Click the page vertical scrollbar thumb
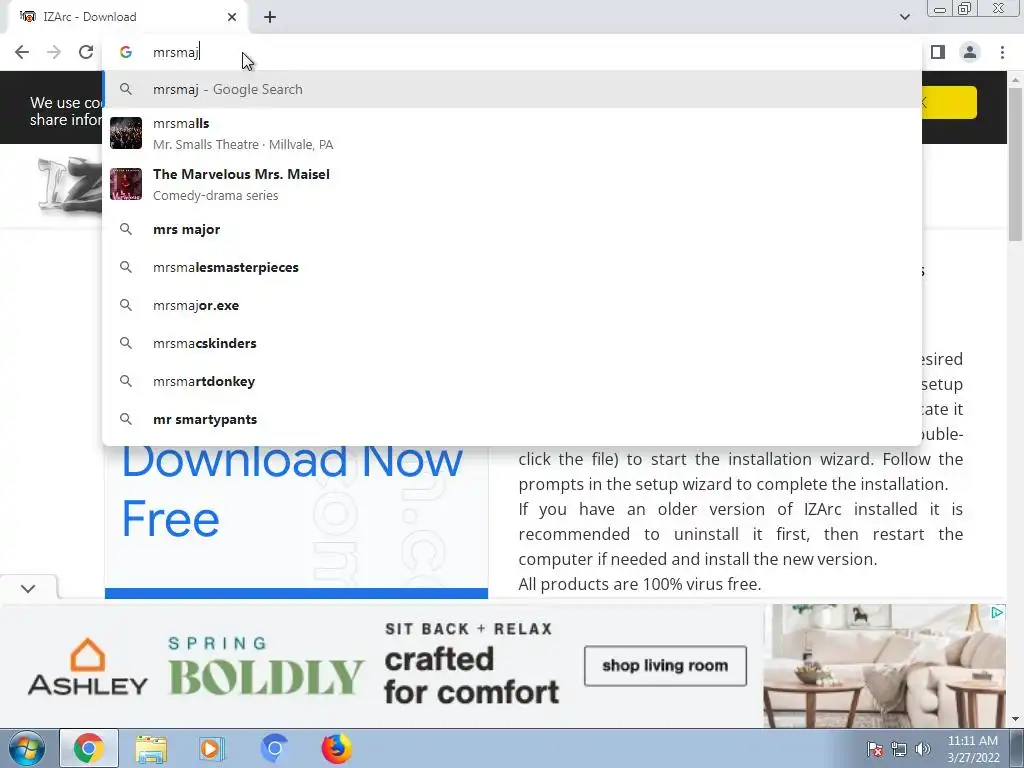The width and height of the screenshot is (1024, 768). pos(1015,163)
